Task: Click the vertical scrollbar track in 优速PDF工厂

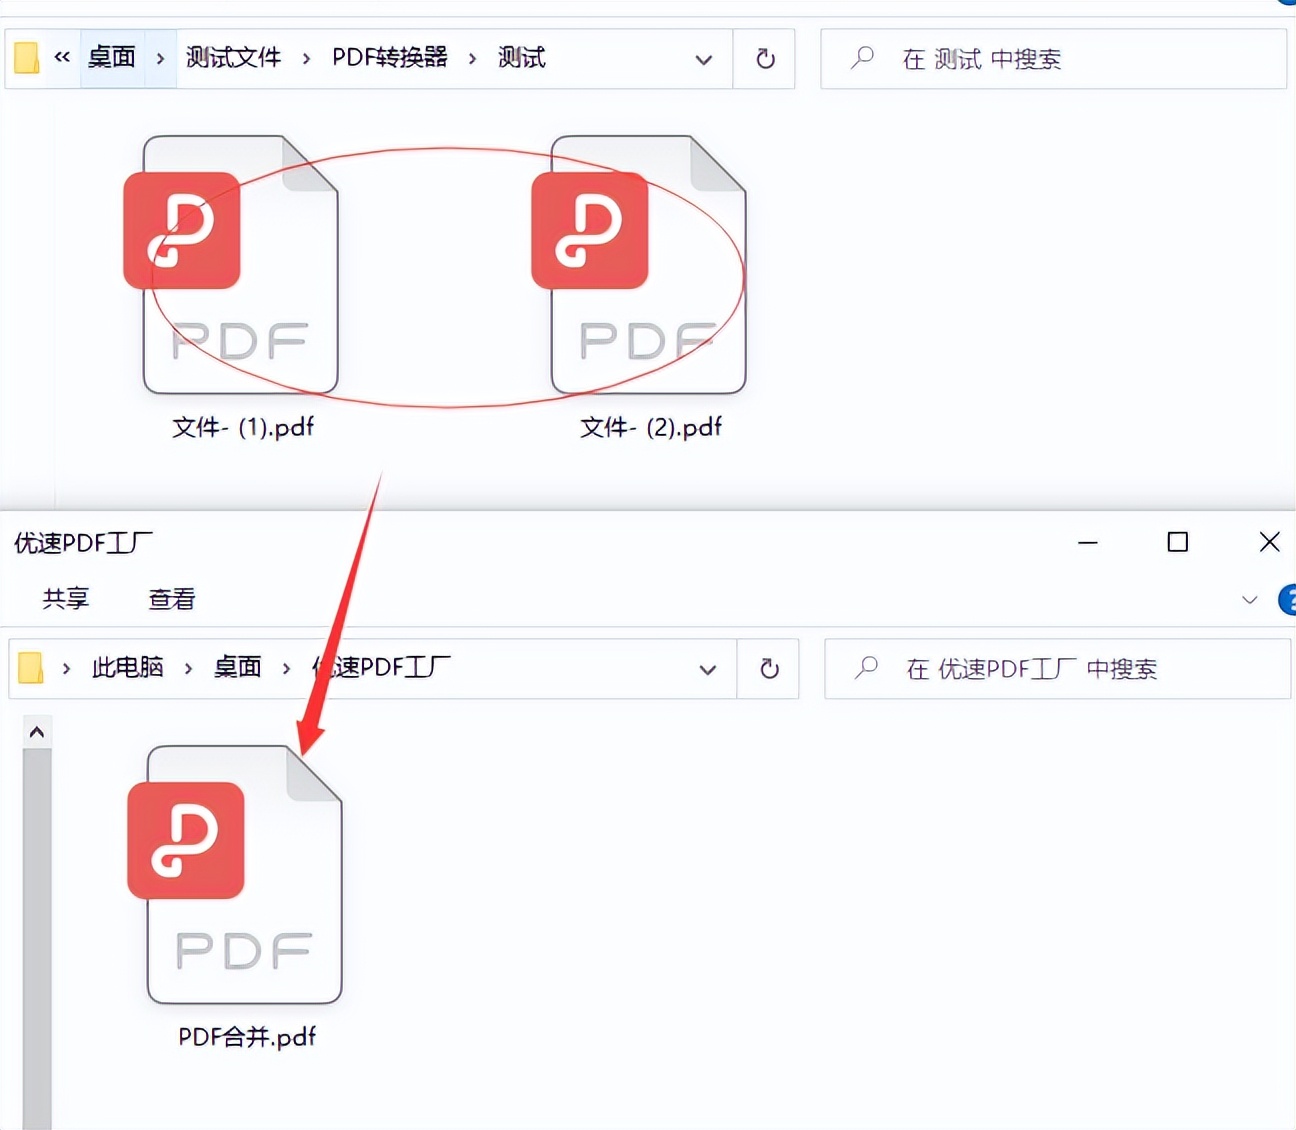Action: tap(37, 938)
